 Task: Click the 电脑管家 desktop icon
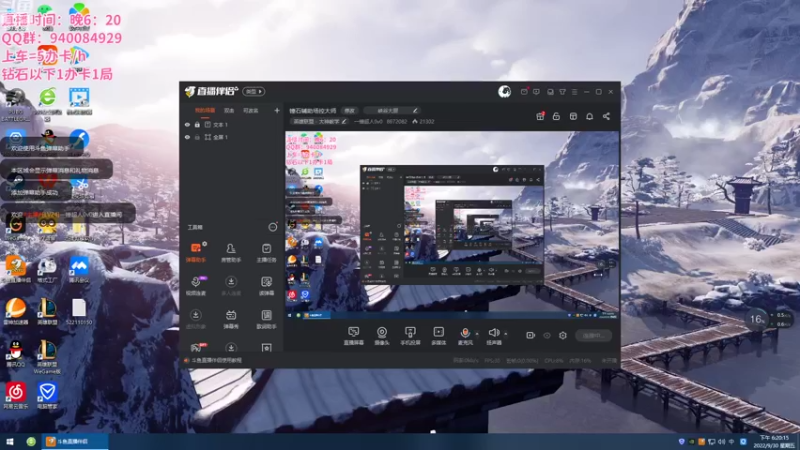click(x=47, y=396)
